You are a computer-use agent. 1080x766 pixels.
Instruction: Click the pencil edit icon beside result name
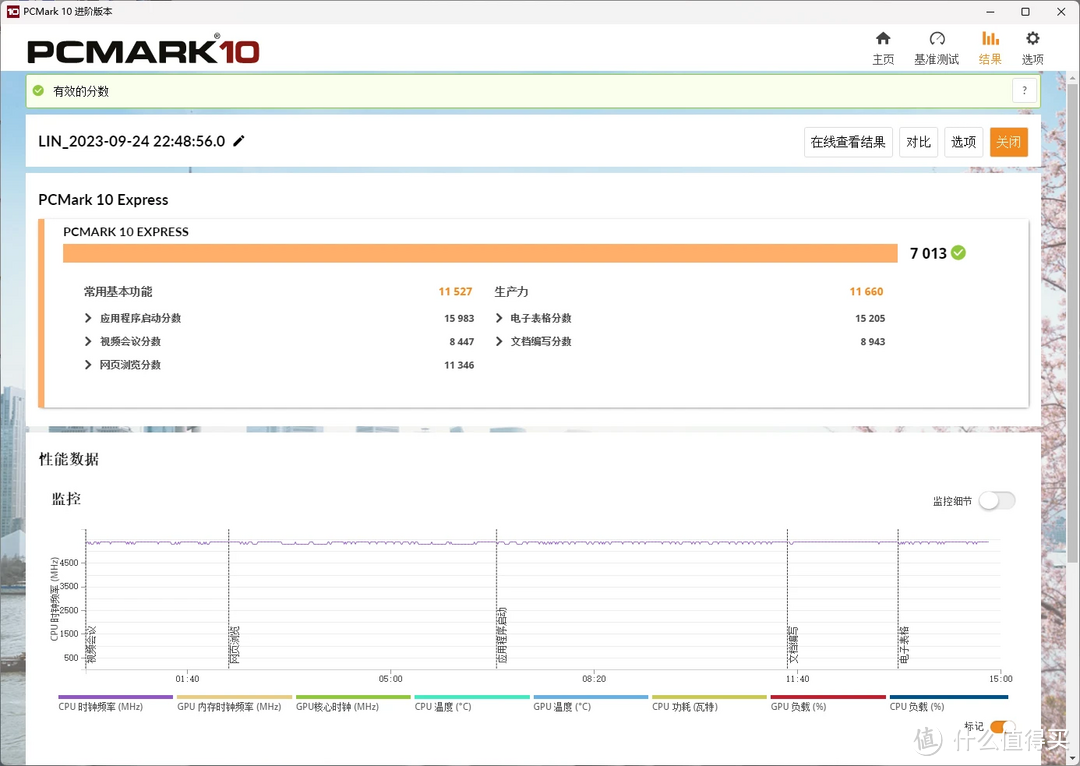pyautogui.click(x=239, y=141)
